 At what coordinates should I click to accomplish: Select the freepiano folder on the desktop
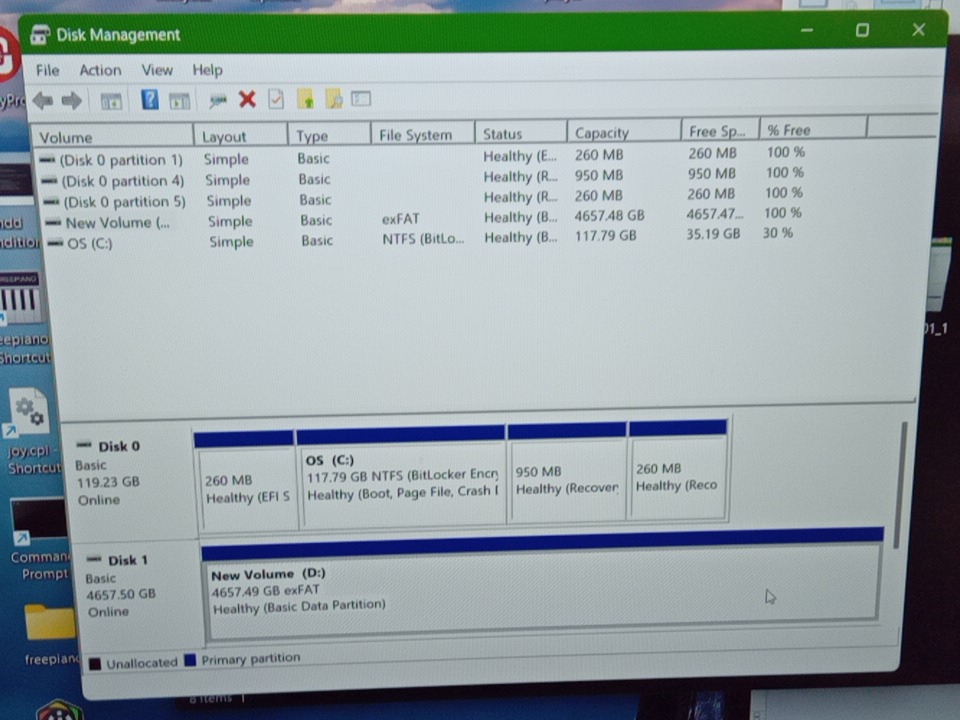coord(50,633)
